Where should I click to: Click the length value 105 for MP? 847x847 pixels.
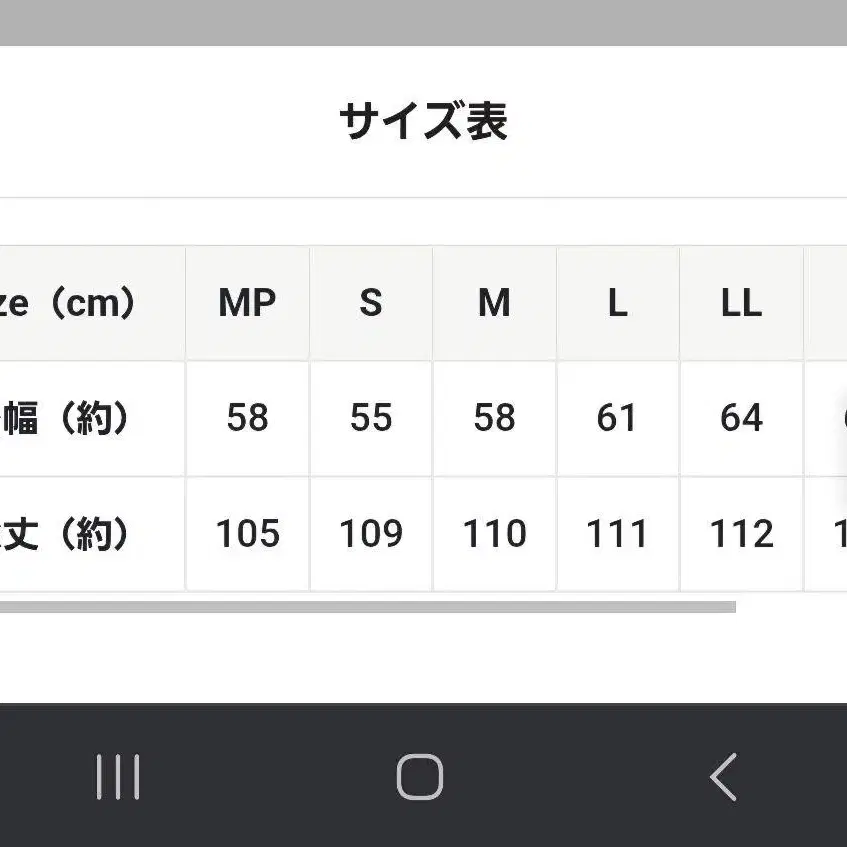(x=247, y=535)
